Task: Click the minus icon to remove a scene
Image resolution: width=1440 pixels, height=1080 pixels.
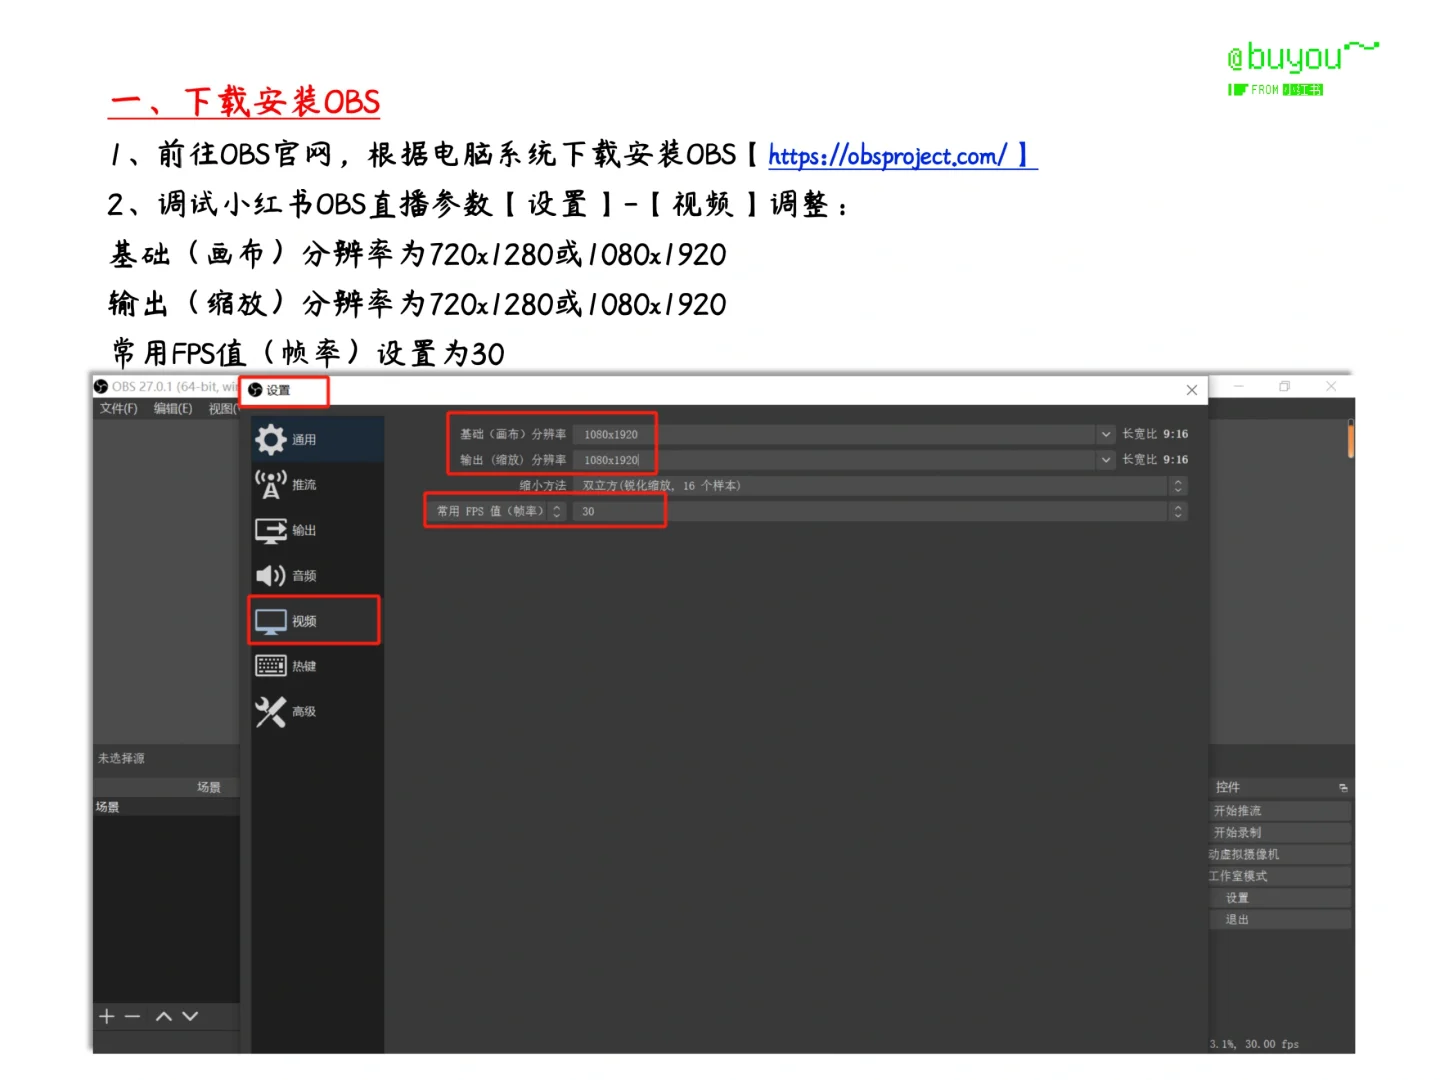Action: coord(133,1016)
